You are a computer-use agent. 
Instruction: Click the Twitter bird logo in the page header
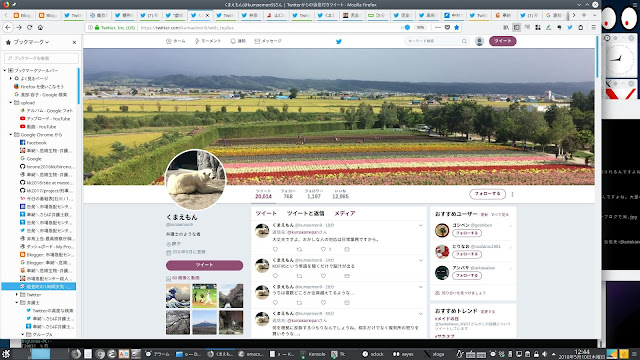(339, 41)
